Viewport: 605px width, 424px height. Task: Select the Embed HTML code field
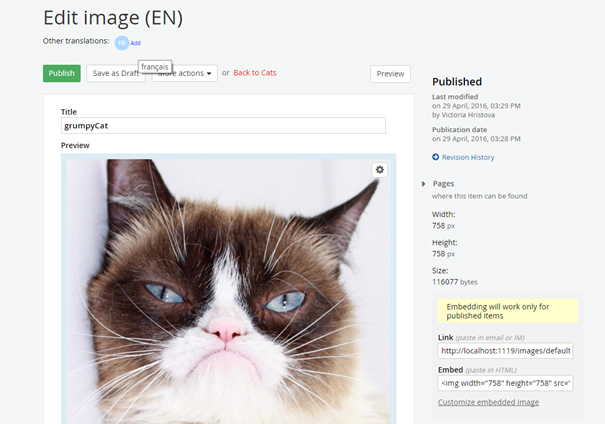(505, 383)
